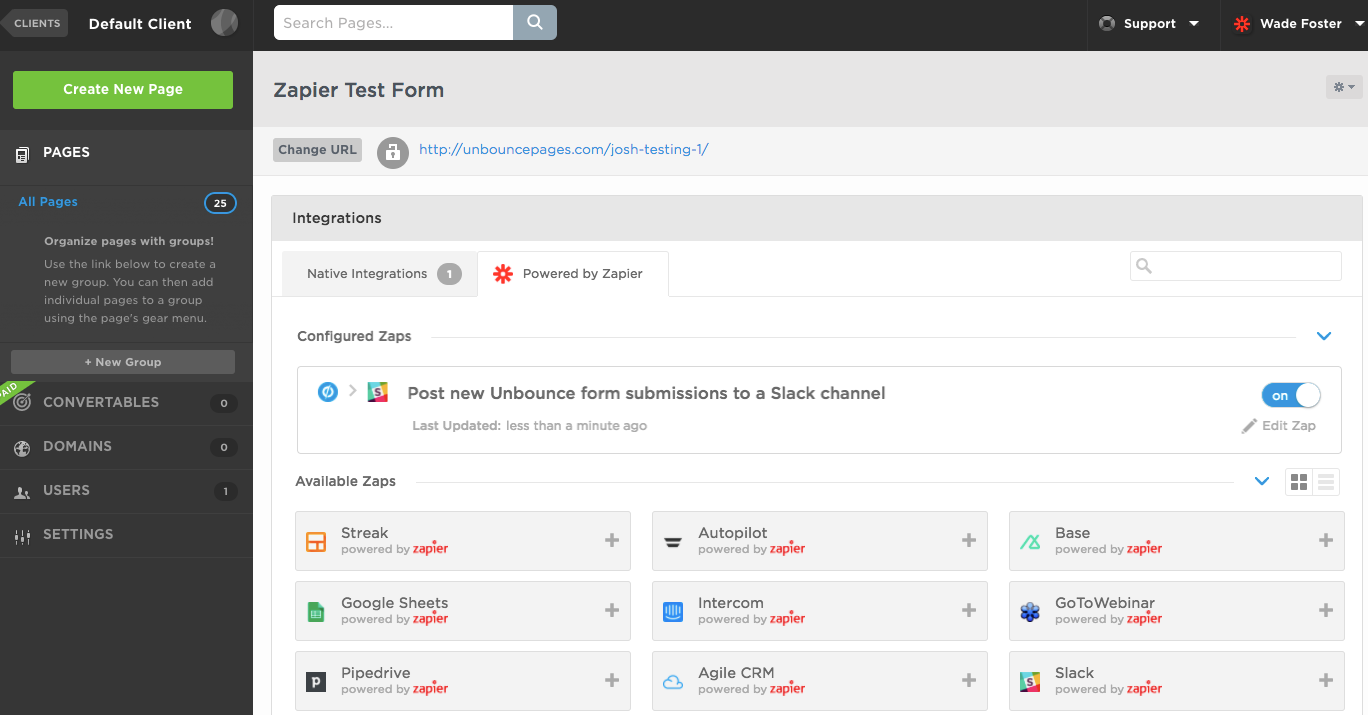Click the integrations search input field

pyautogui.click(x=1236, y=266)
